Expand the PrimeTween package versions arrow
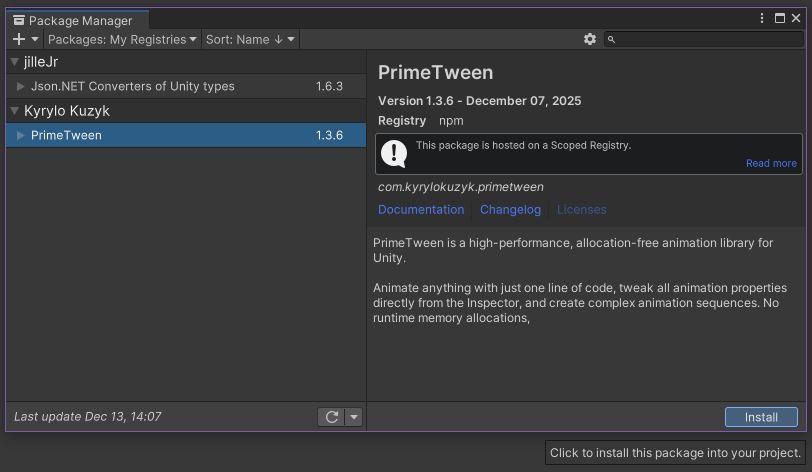 tap(21, 135)
